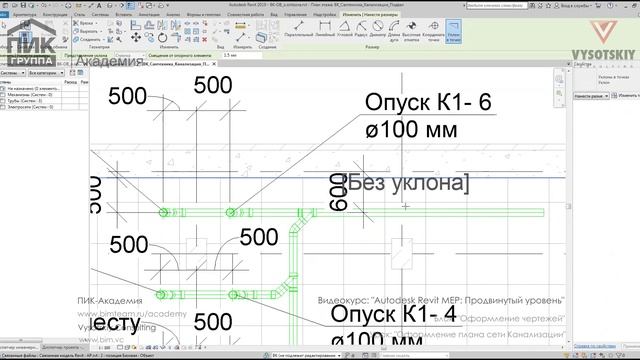This screenshot has height=360, width=640.
Task: Expand the Врезка dropdown arrow
Action: click(97, 23)
